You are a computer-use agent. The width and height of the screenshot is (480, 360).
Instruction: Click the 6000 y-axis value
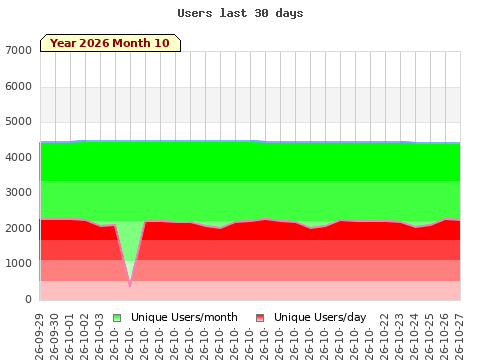(x=18, y=87)
